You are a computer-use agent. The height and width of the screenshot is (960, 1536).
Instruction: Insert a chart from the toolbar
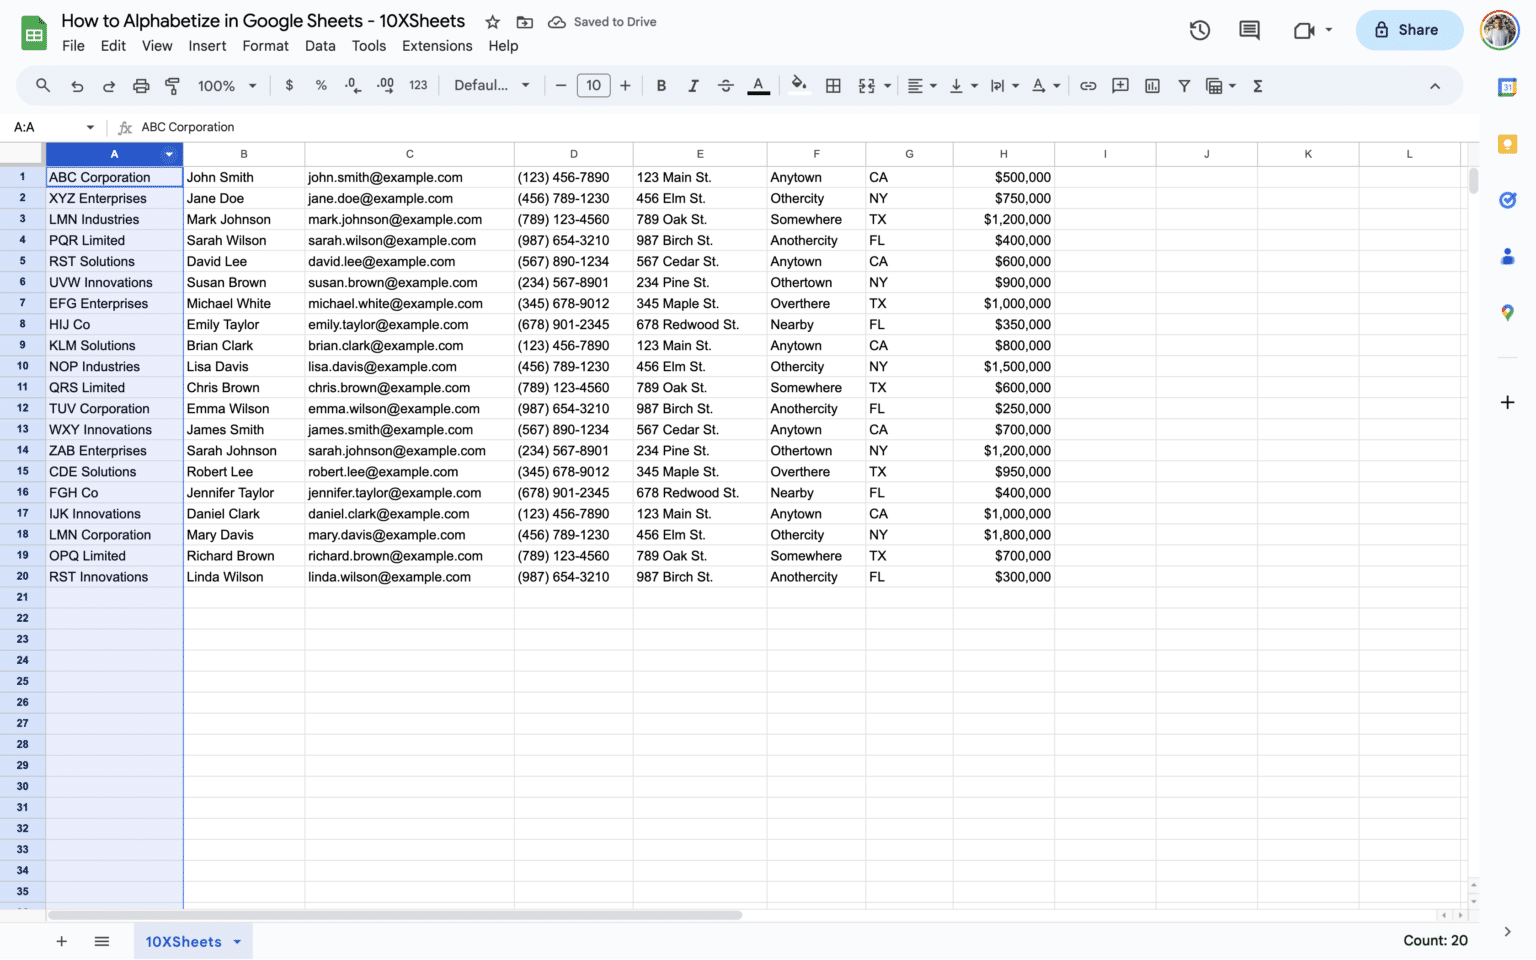point(1152,86)
